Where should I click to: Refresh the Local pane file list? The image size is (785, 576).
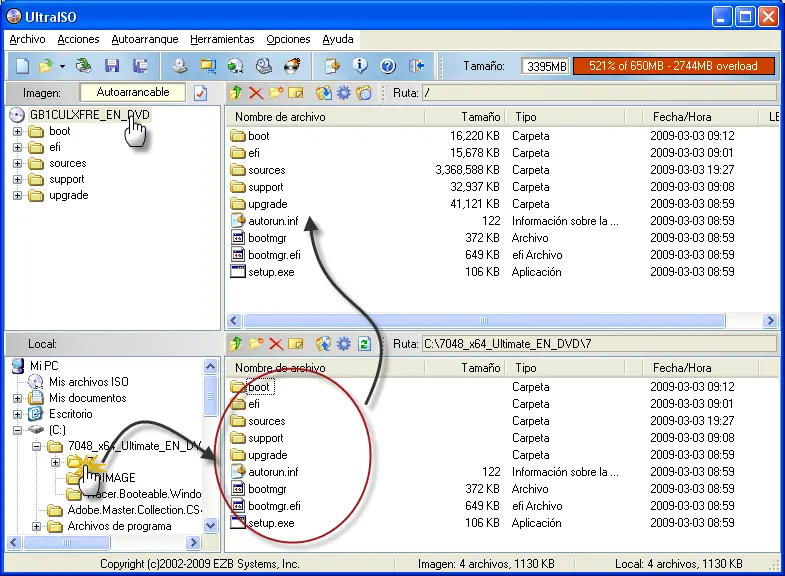[364, 343]
